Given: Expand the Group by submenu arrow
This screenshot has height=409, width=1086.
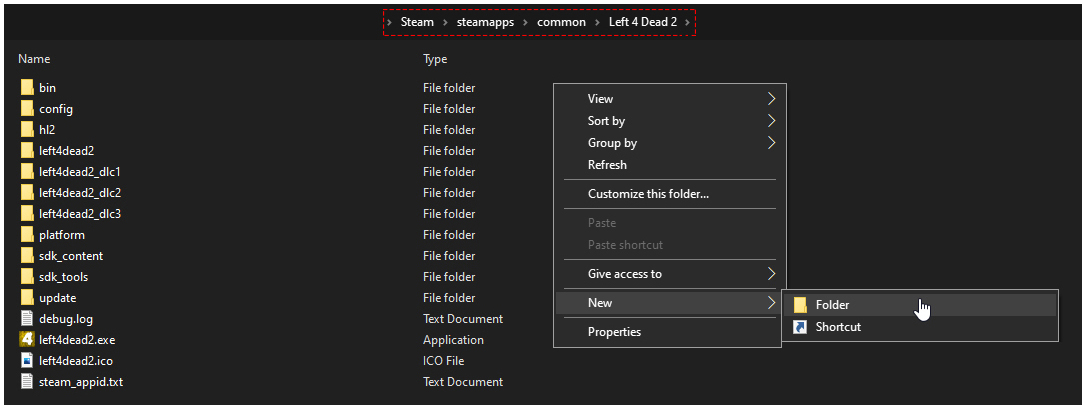Looking at the screenshot, I should pyautogui.click(x=771, y=143).
